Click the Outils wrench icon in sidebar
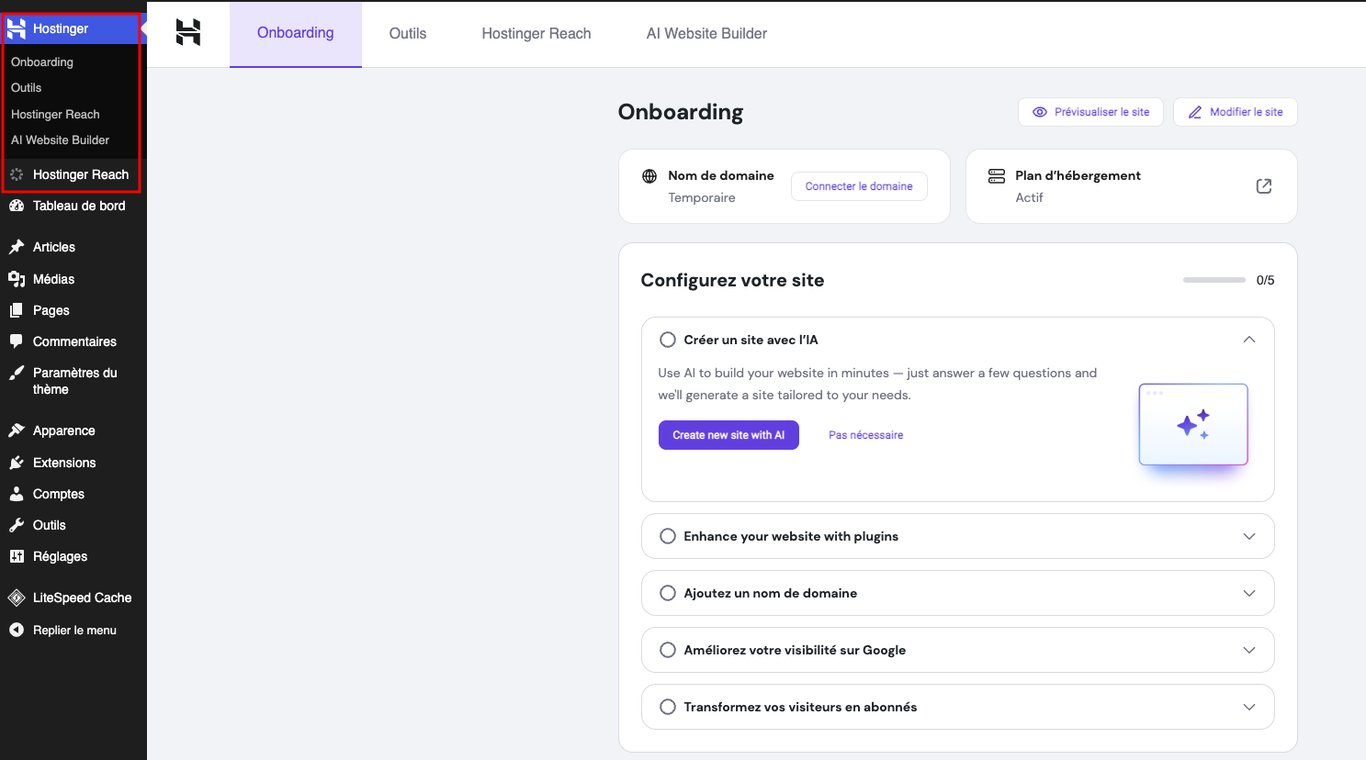 (16, 525)
